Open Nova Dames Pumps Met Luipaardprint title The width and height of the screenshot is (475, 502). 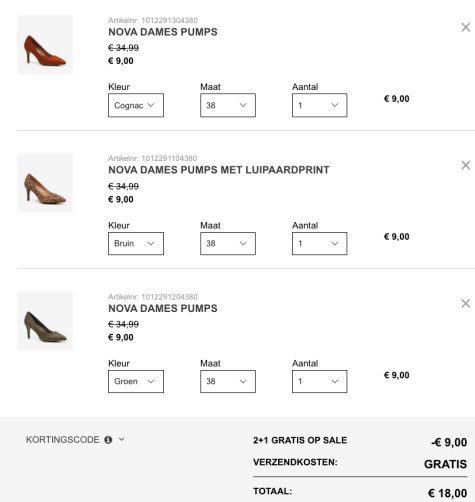click(219, 170)
